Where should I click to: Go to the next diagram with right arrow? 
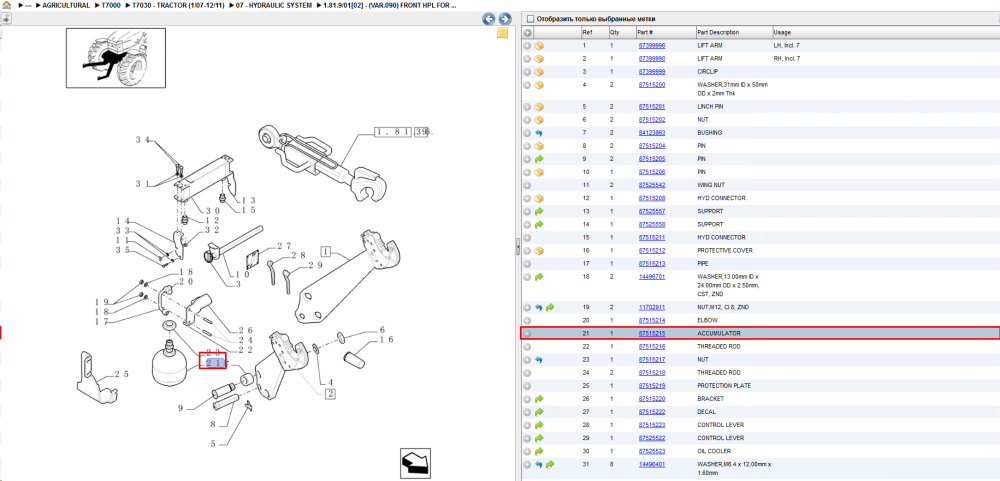click(504, 19)
